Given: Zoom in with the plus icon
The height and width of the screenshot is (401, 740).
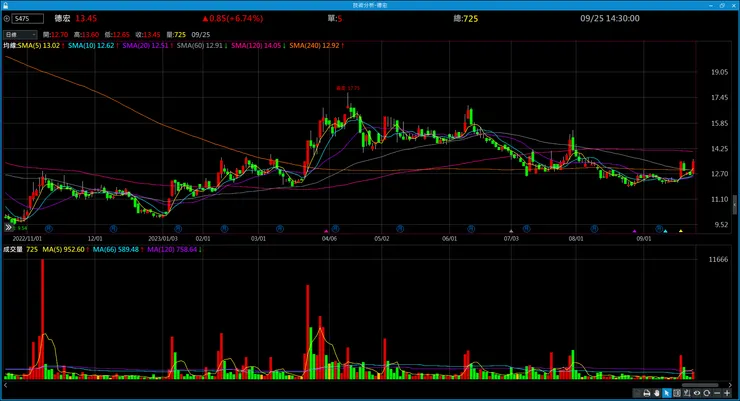Looking at the screenshot, I should pyautogui.click(x=727, y=393).
